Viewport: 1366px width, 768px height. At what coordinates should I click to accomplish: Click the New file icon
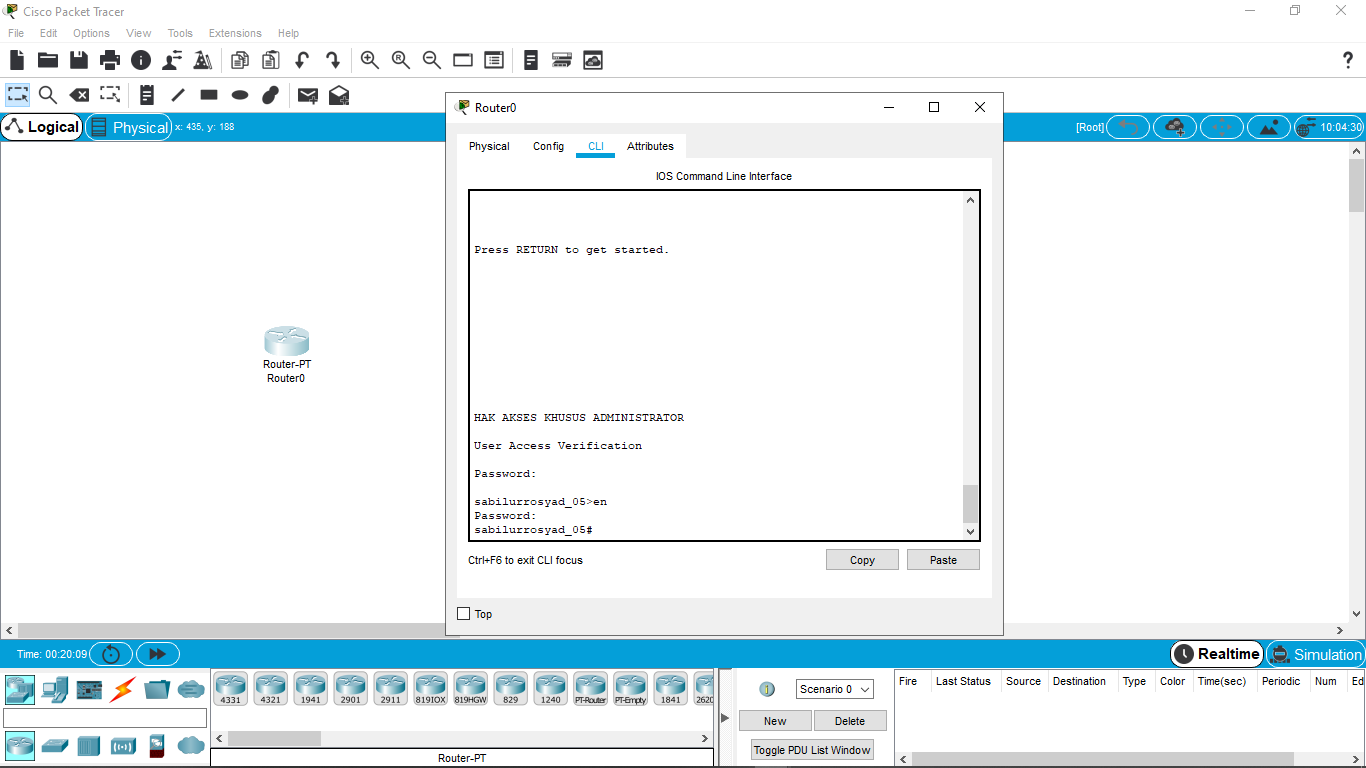click(17, 60)
